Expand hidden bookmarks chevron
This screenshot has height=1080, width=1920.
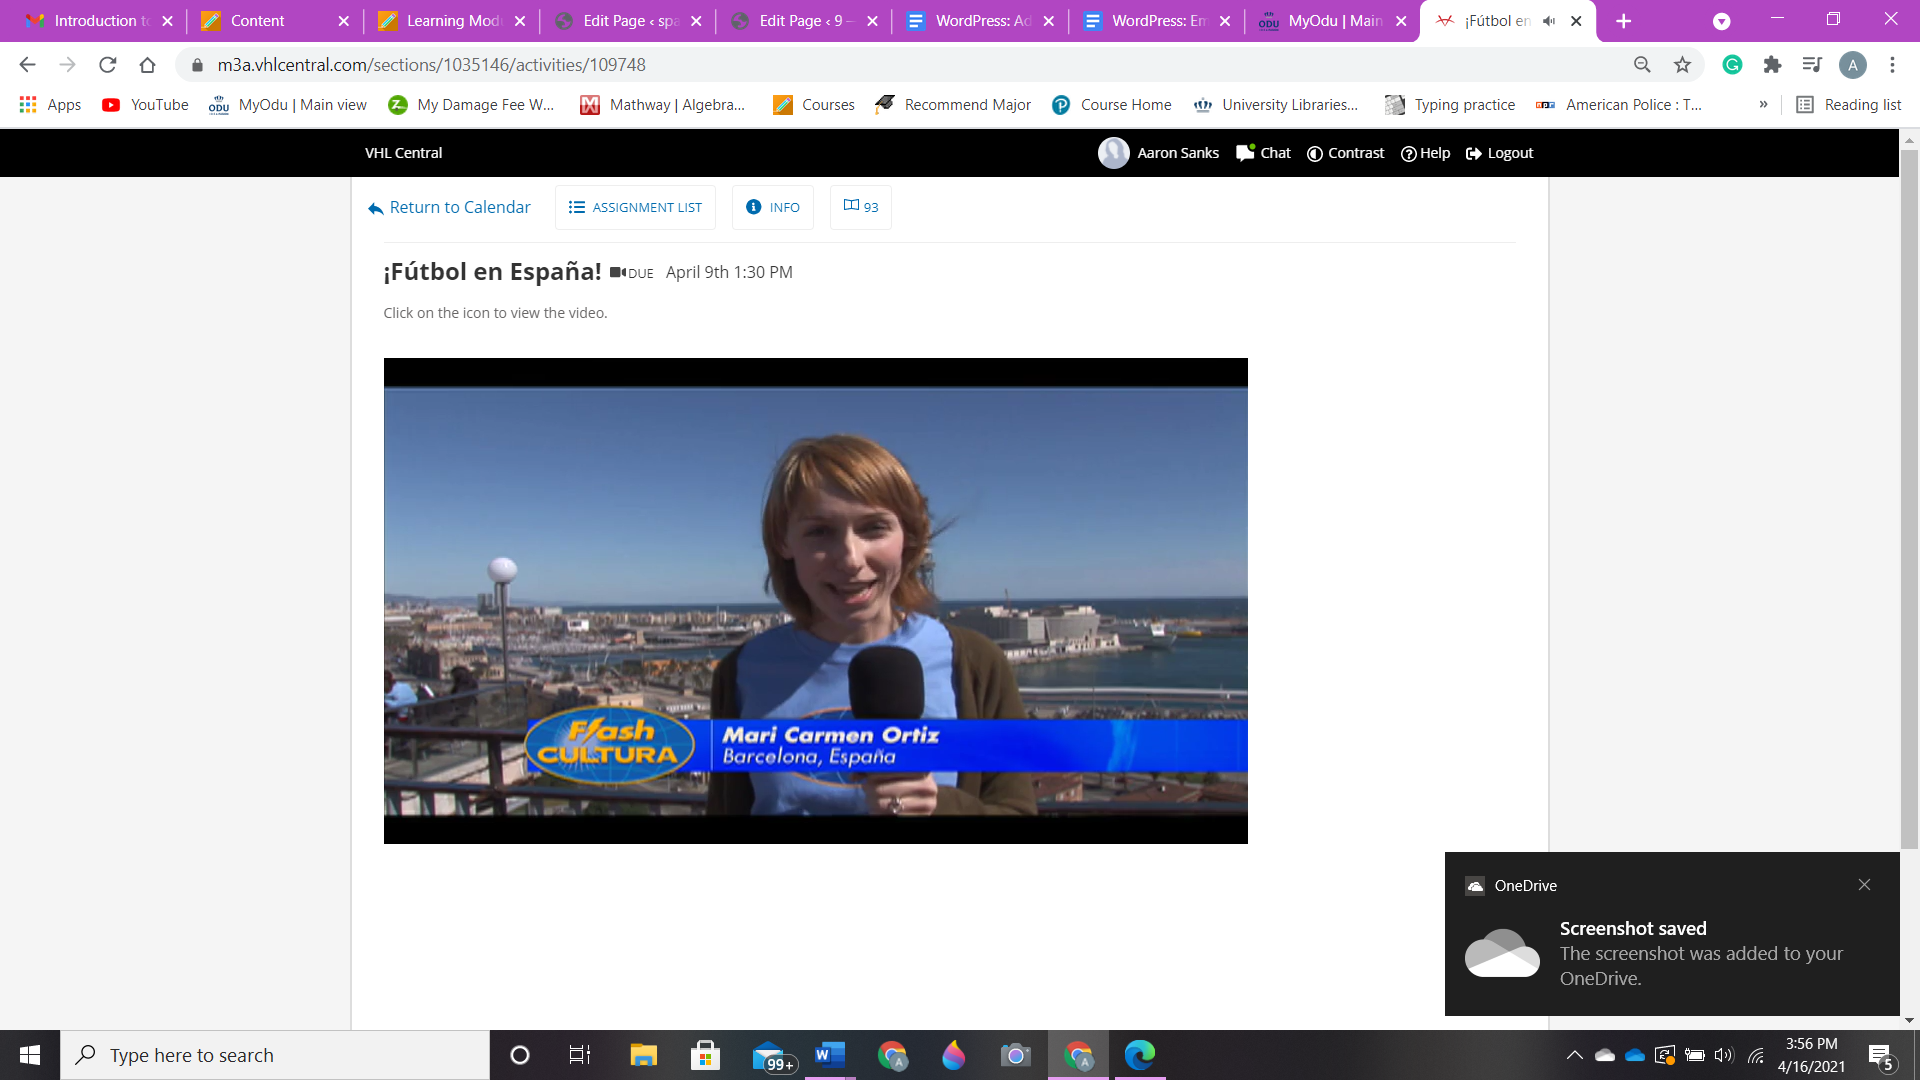coord(1763,105)
